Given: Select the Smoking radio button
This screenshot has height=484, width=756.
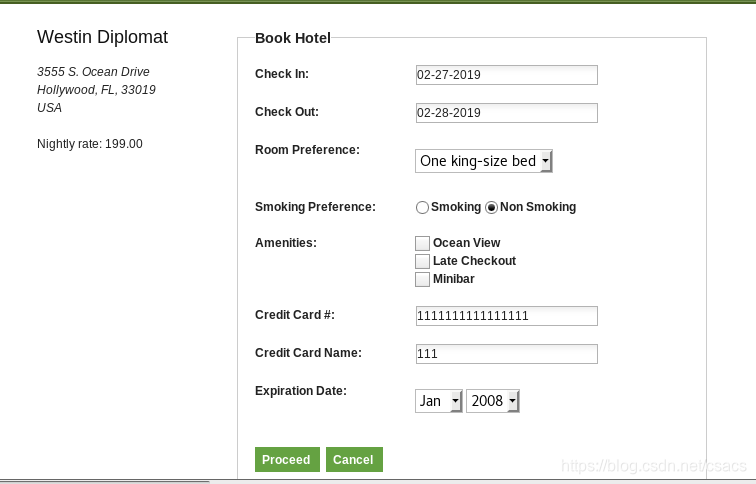Looking at the screenshot, I should pyautogui.click(x=422, y=207).
